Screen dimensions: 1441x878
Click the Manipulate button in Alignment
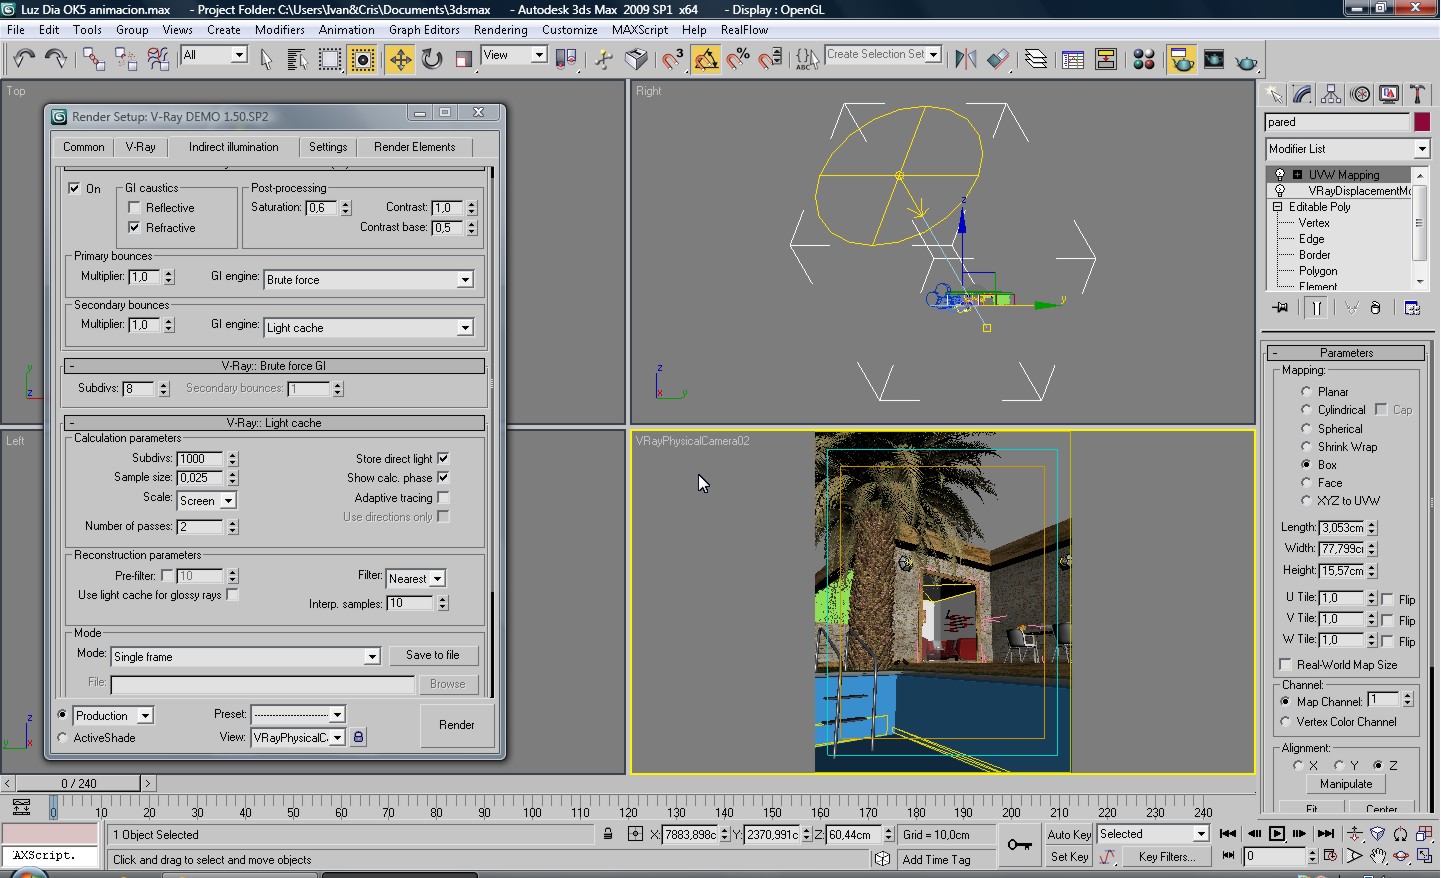(x=1346, y=784)
